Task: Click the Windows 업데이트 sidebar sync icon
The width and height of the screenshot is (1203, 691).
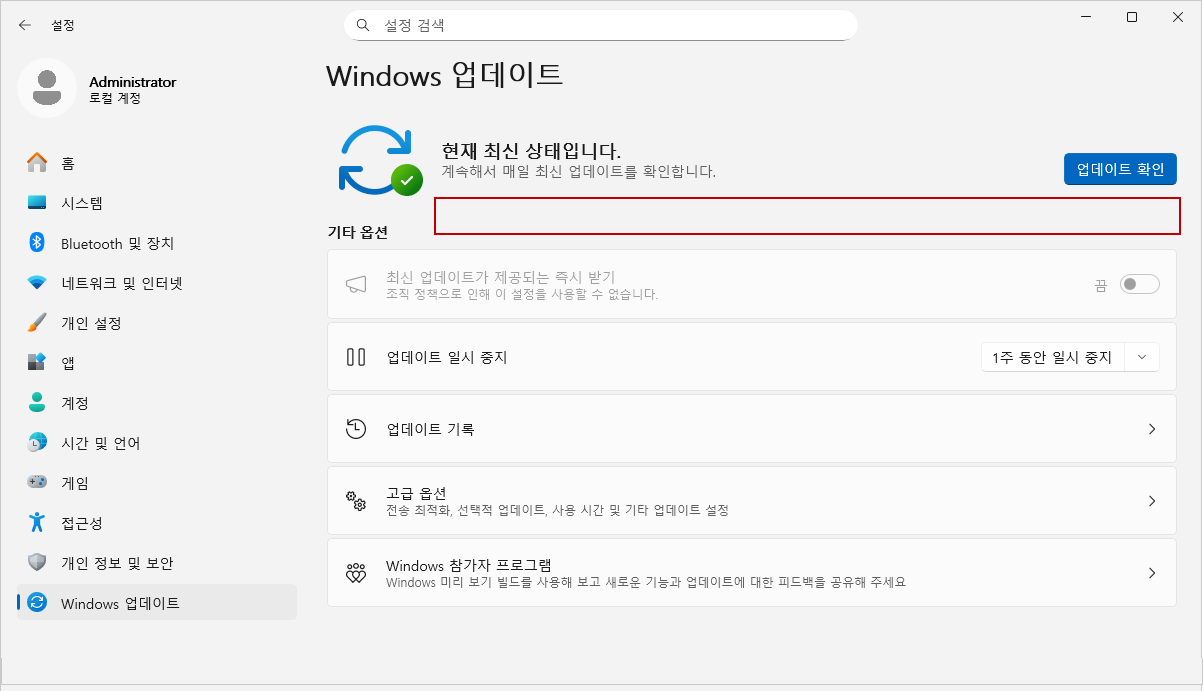Action: tap(37, 603)
